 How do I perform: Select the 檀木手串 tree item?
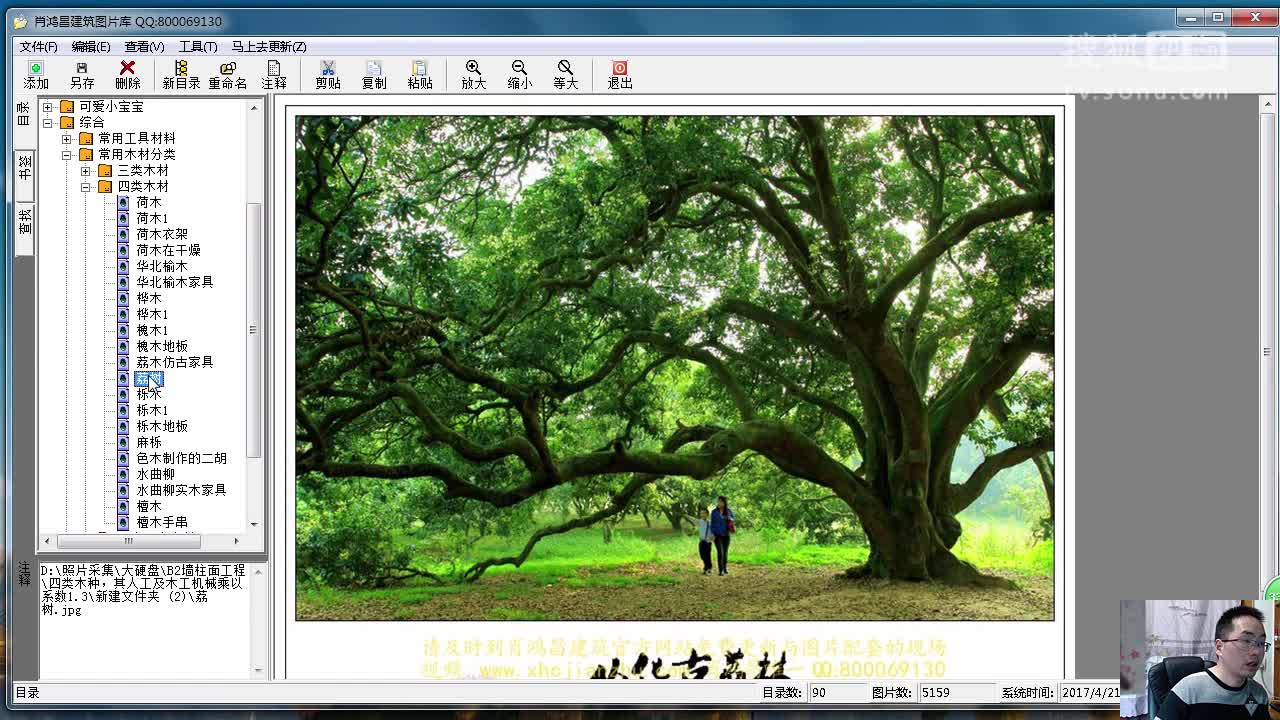[162, 522]
